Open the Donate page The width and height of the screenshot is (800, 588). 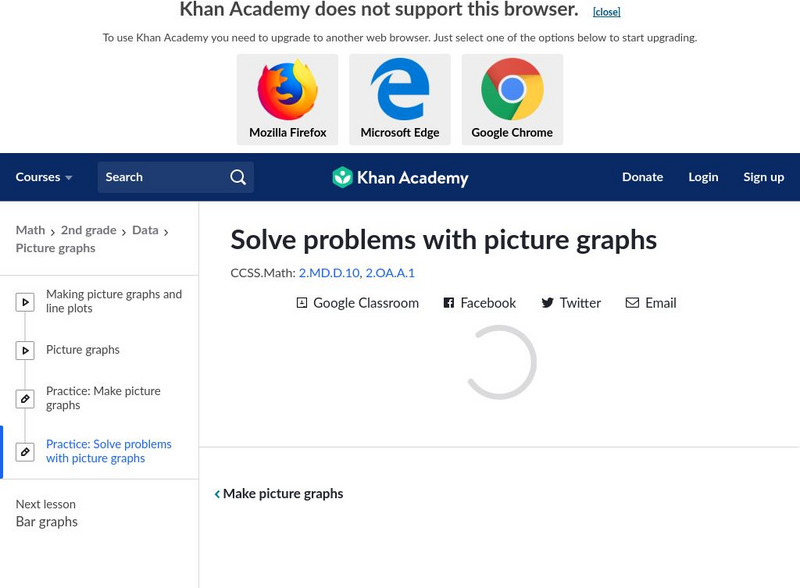(x=642, y=177)
